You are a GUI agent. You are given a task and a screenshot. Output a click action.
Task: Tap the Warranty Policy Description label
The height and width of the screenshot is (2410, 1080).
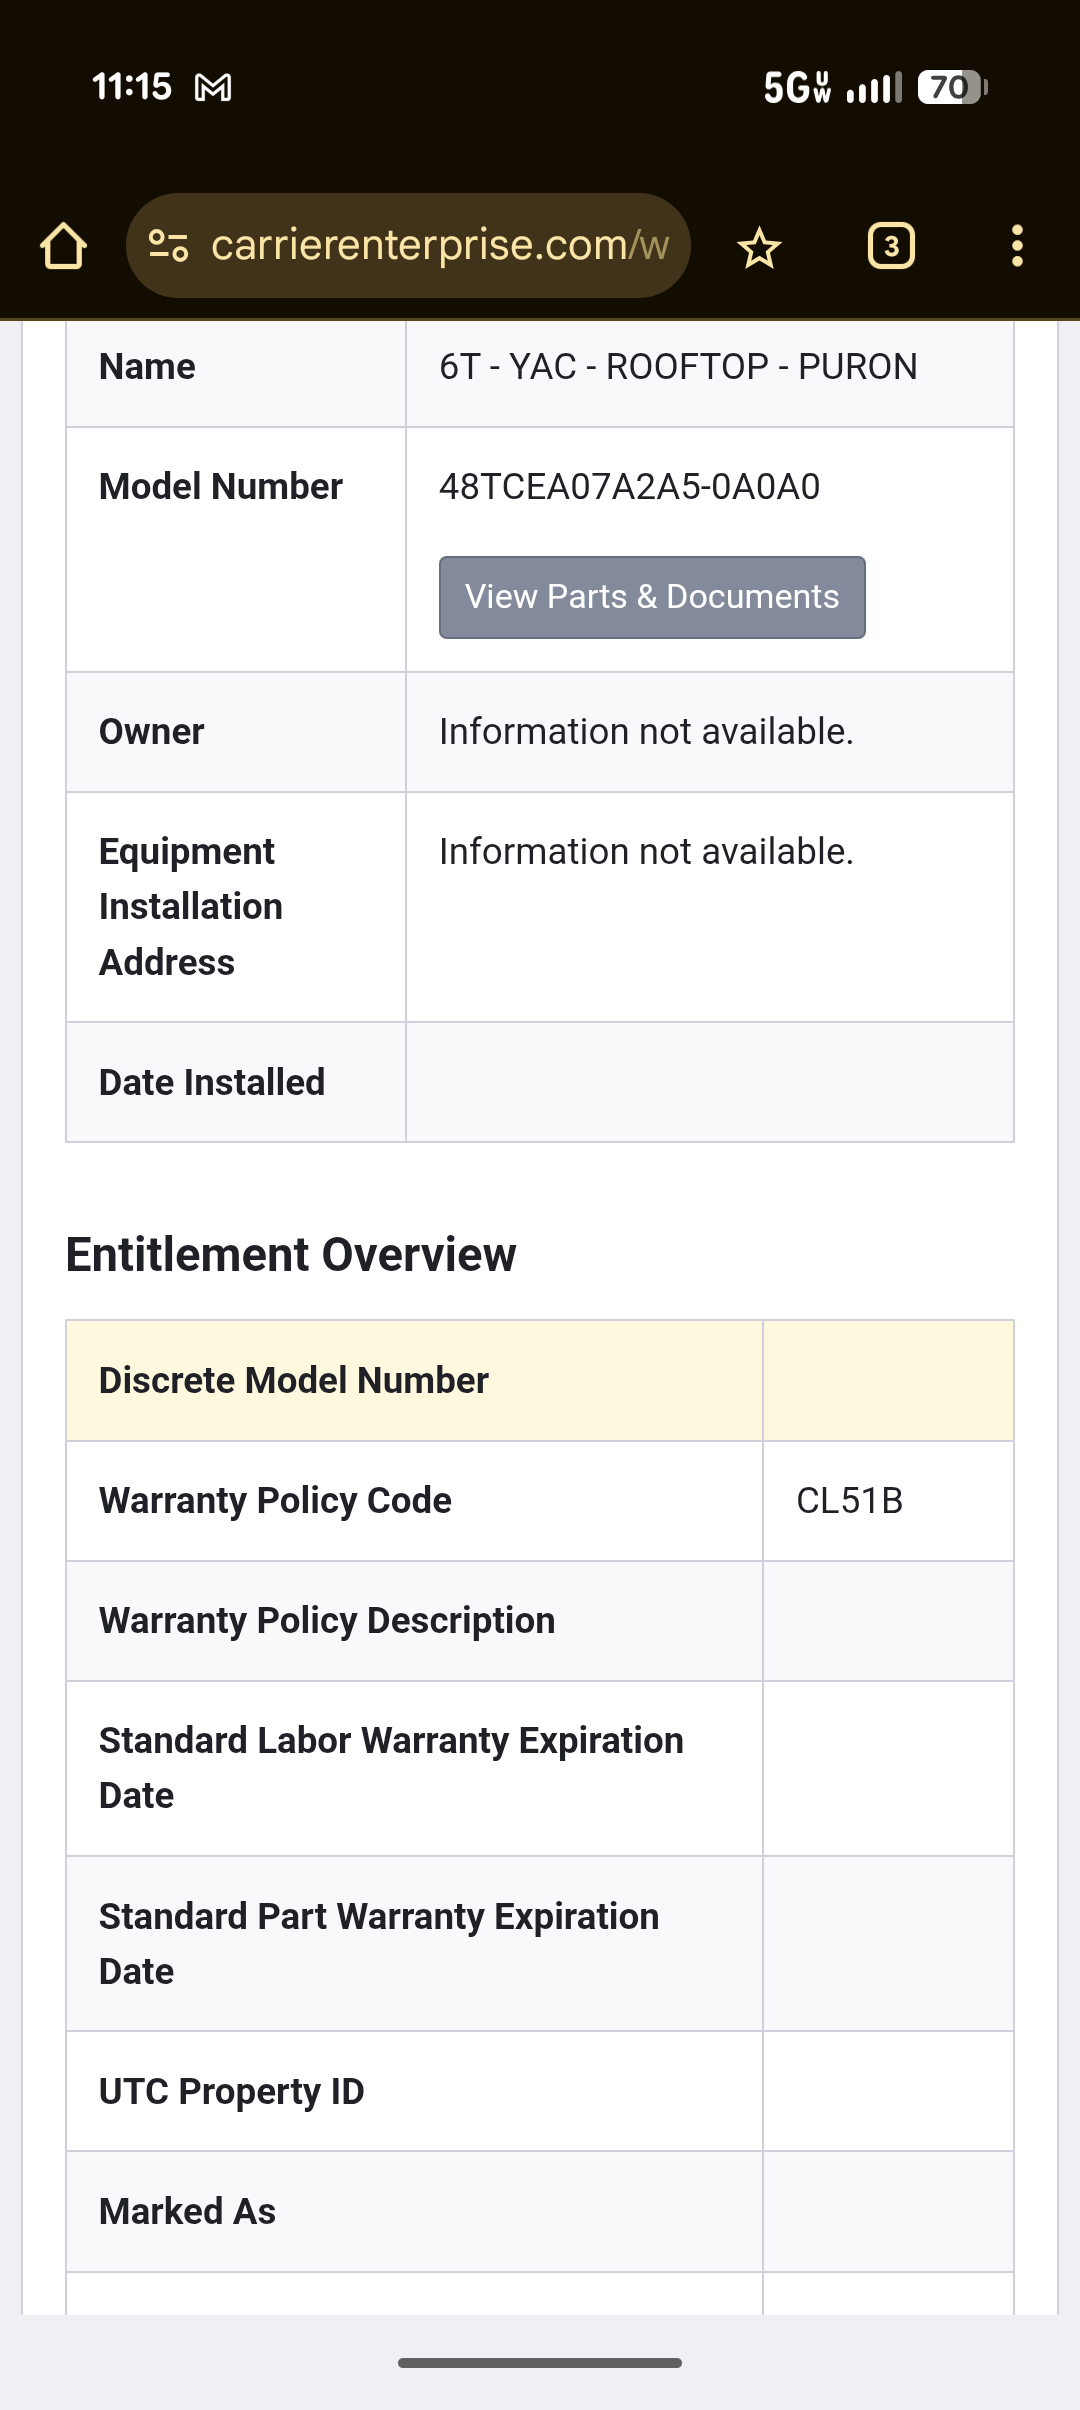click(x=327, y=1621)
